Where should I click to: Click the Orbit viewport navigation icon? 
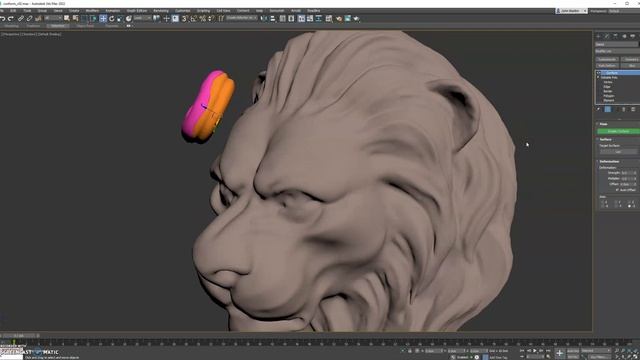click(630, 357)
